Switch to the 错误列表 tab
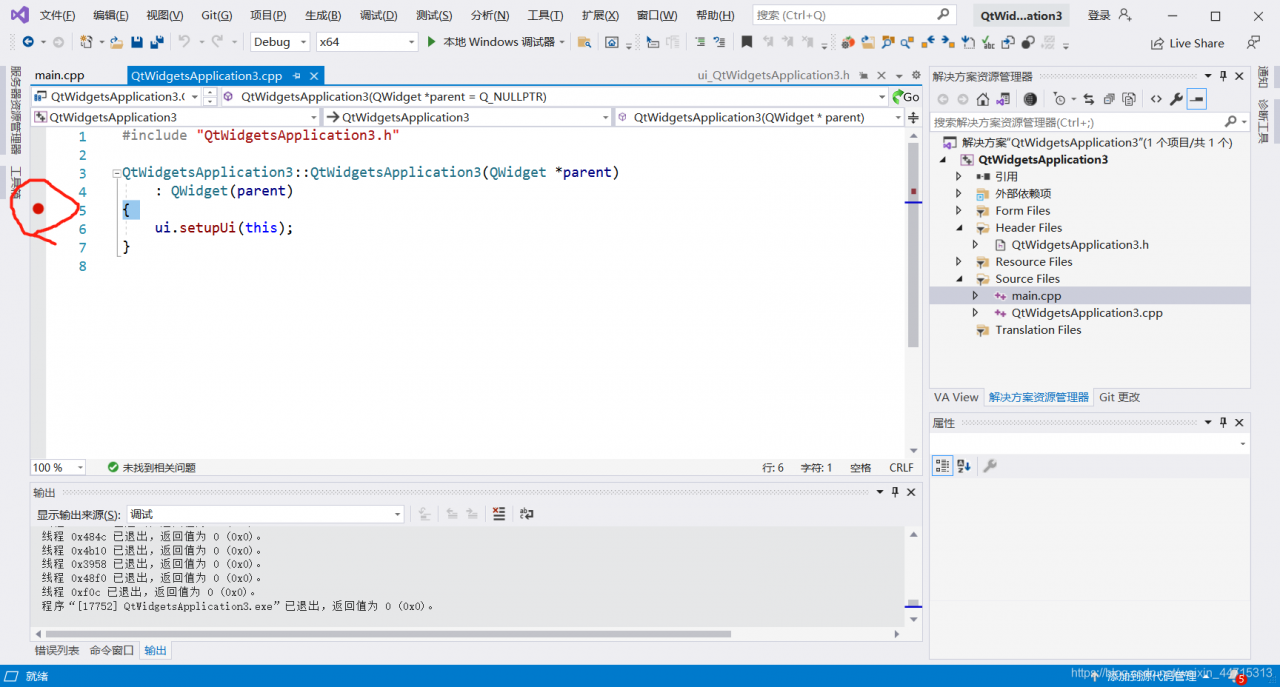This screenshot has height=687, width=1280. [x=57, y=650]
